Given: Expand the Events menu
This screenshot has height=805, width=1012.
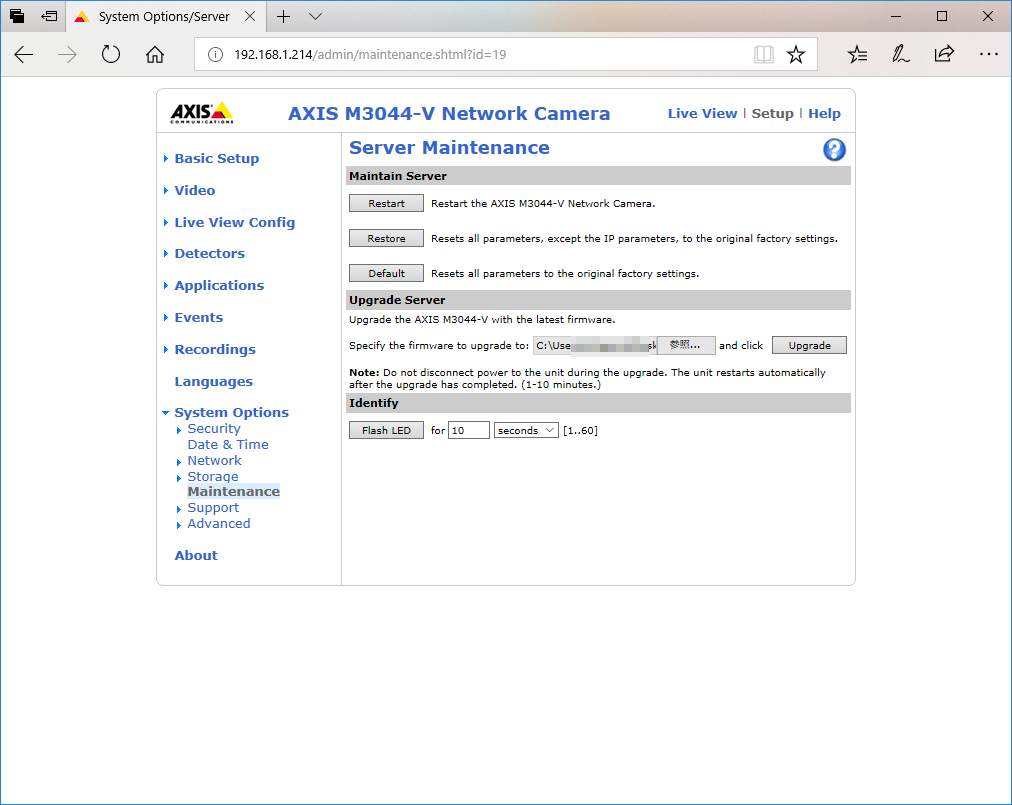Looking at the screenshot, I should [x=198, y=318].
